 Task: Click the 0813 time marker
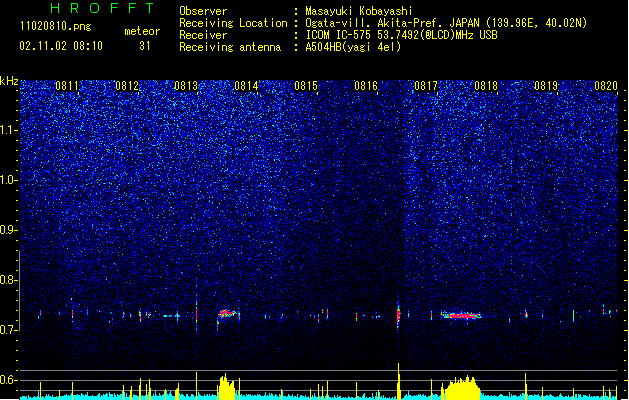point(186,86)
